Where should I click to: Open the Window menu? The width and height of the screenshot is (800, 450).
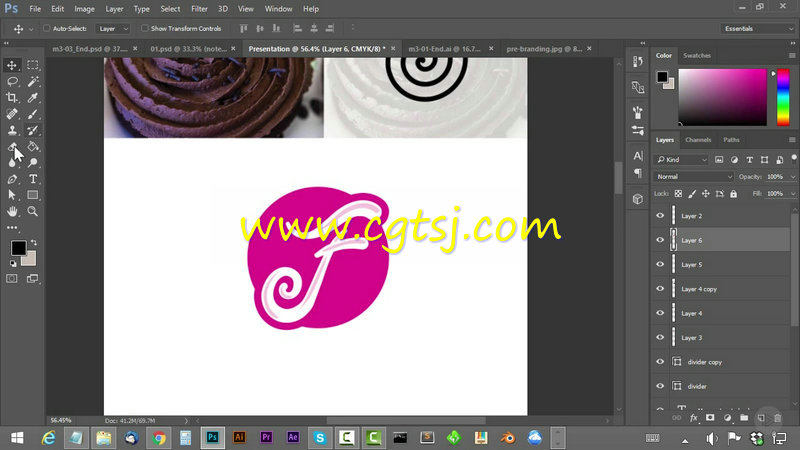[278, 9]
